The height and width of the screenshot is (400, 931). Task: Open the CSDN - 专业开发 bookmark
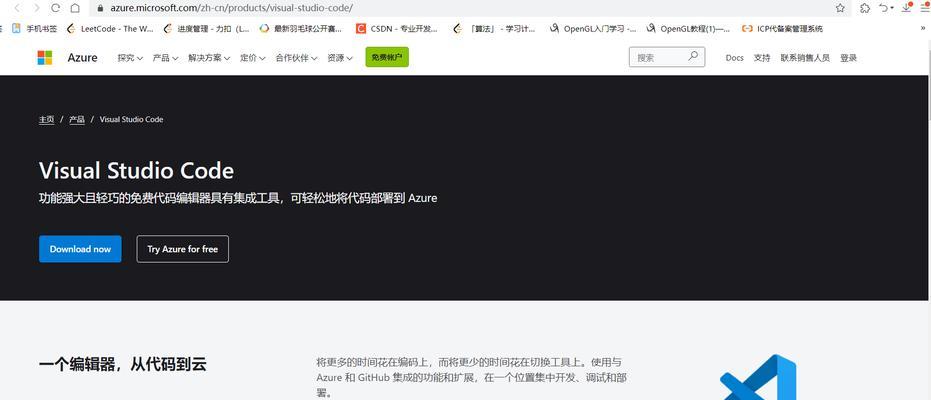pyautogui.click(x=397, y=28)
